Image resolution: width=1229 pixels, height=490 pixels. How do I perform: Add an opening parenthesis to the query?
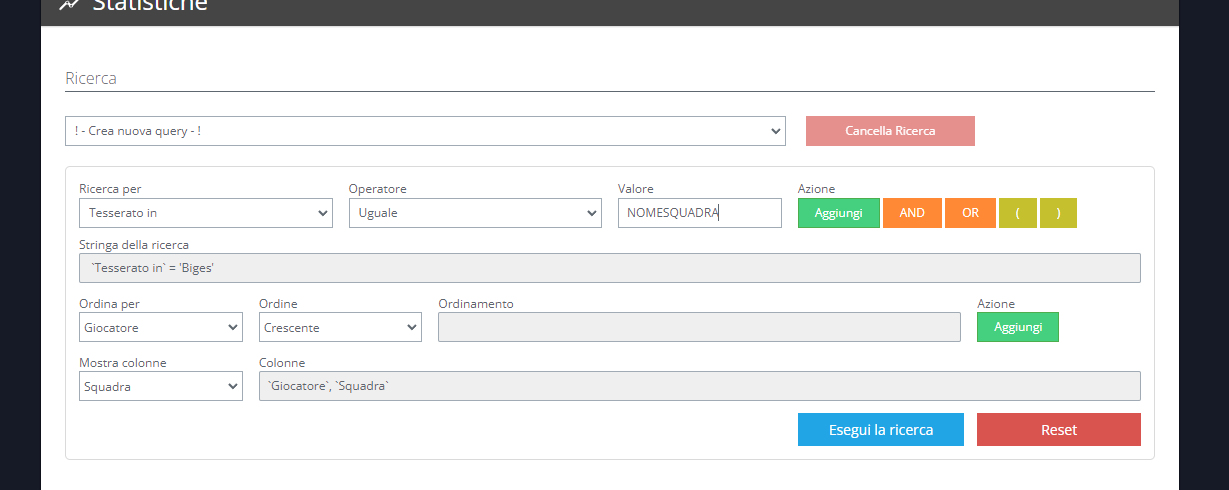(x=1017, y=213)
